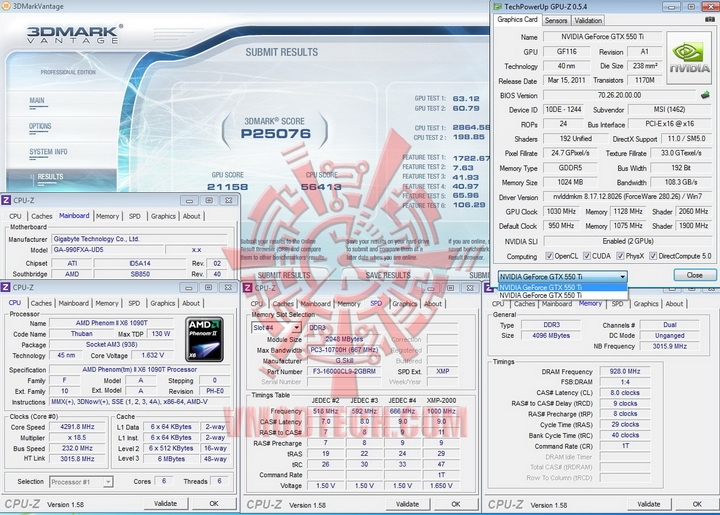This screenshot has height=515, width=720.
Task: Select the second GTX 550 Ti list entry
Action: point(562,295)
